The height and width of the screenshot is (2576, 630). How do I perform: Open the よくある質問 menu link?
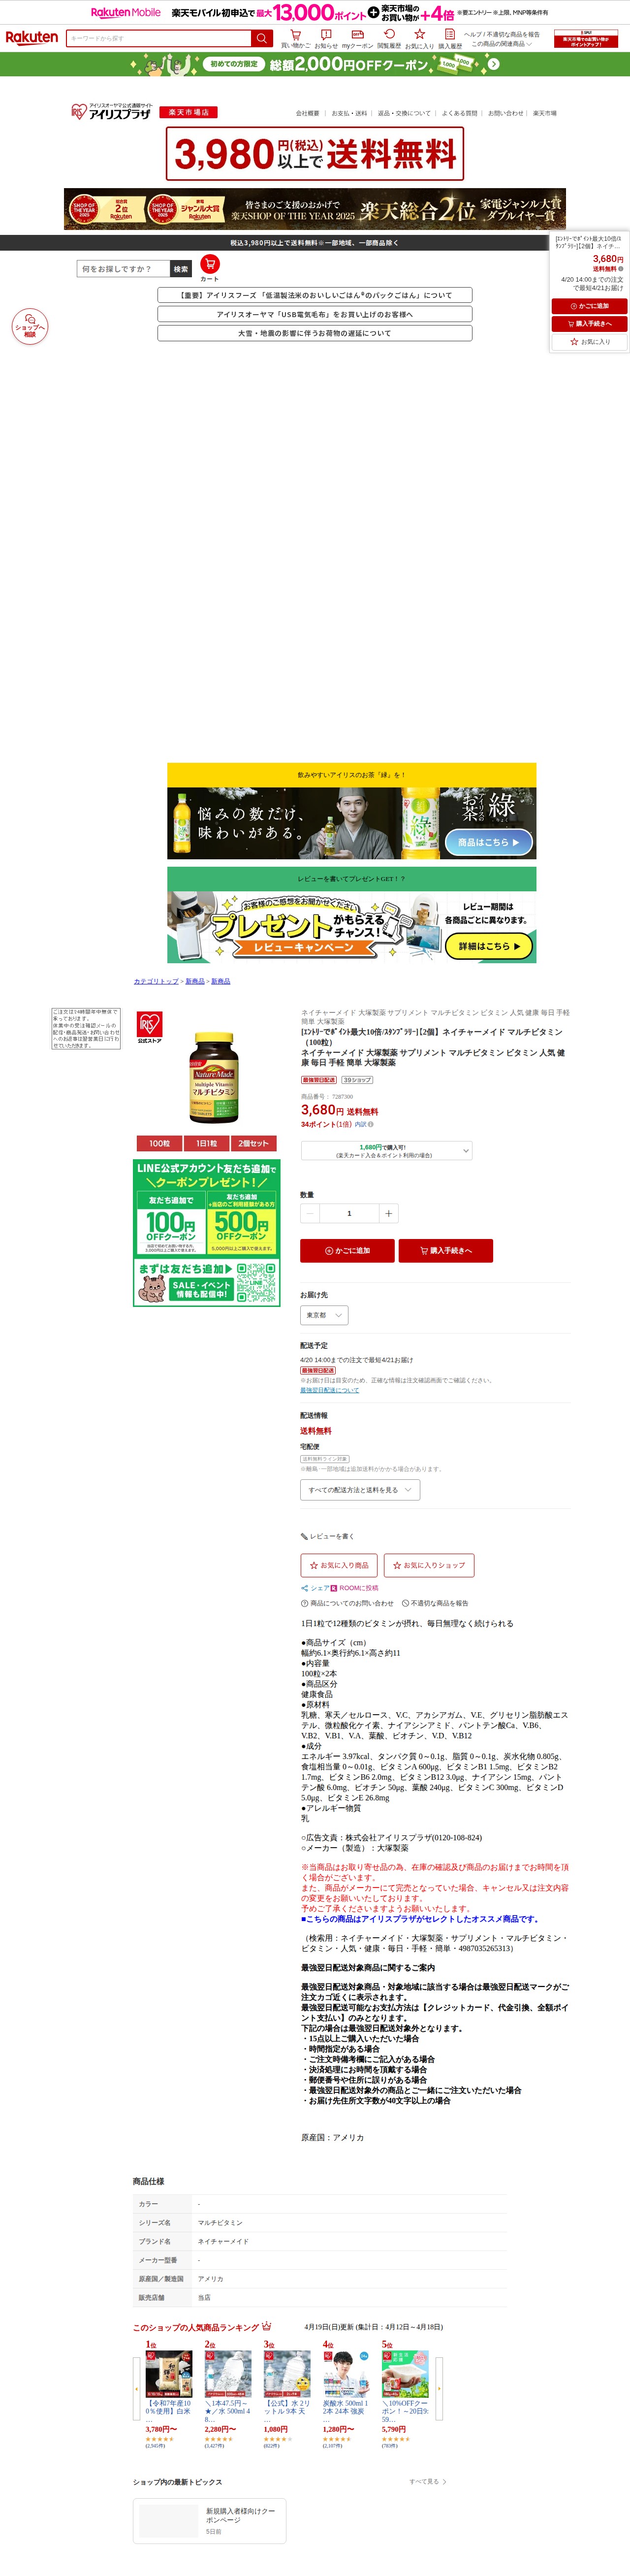459,113
